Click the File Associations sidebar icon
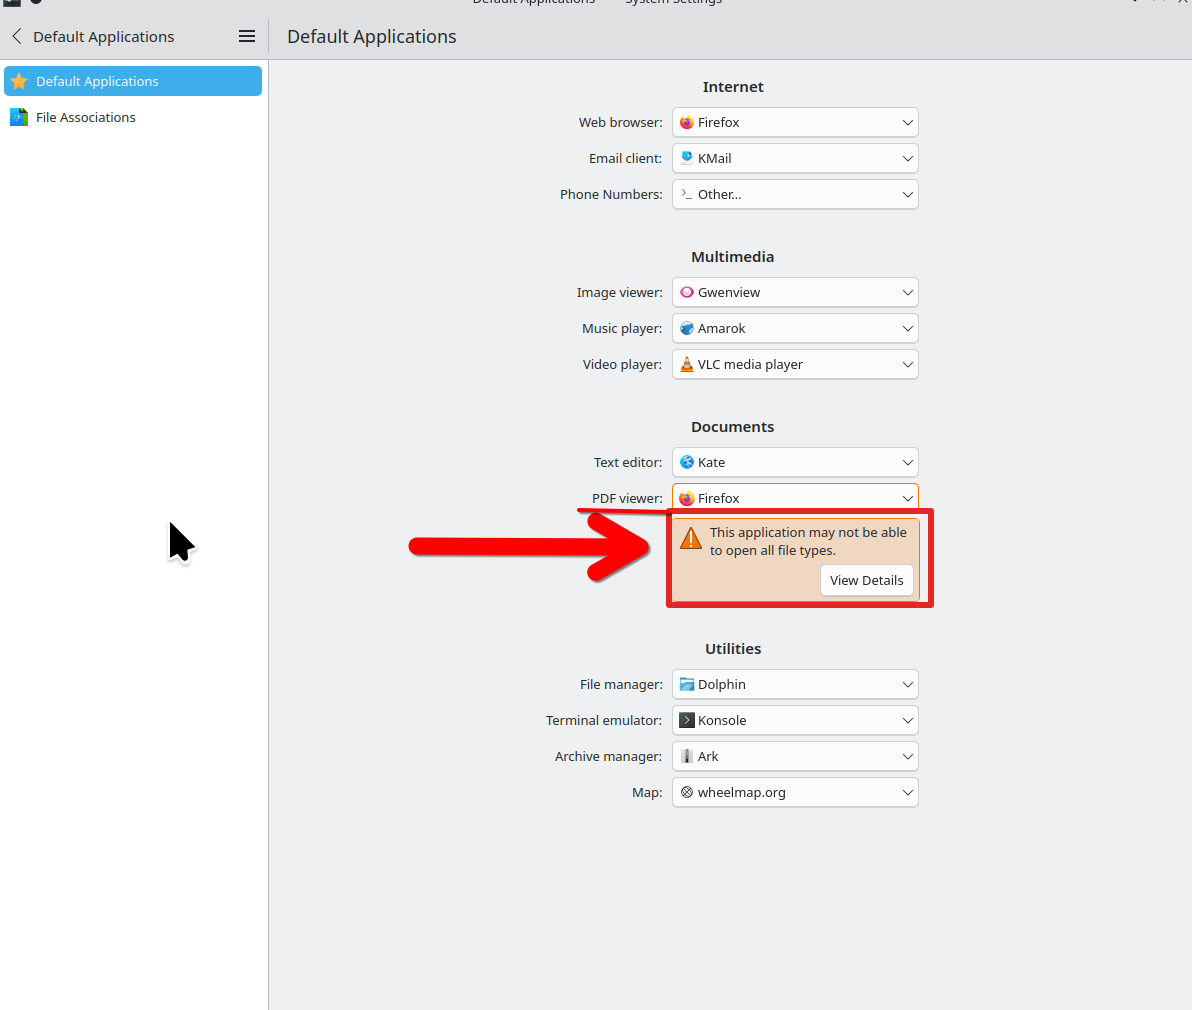This screenshot has width=1192, height=1010. coord(19,117)
